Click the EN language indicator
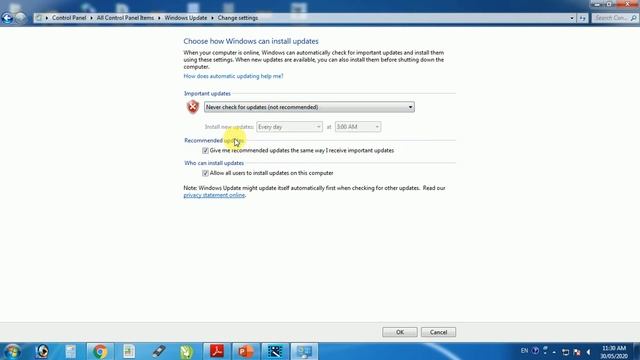 (524, 351)
